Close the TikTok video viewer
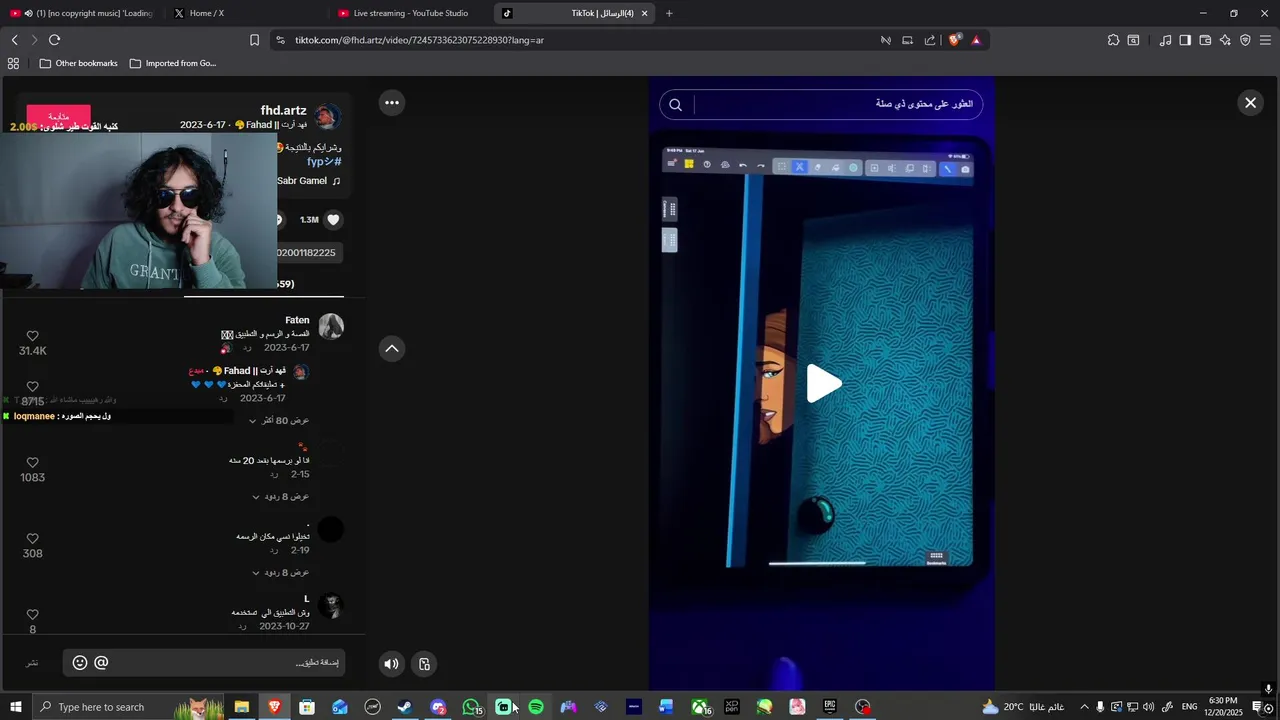This screenshot has height=720, width=1280. click(x=1250, y=103)
